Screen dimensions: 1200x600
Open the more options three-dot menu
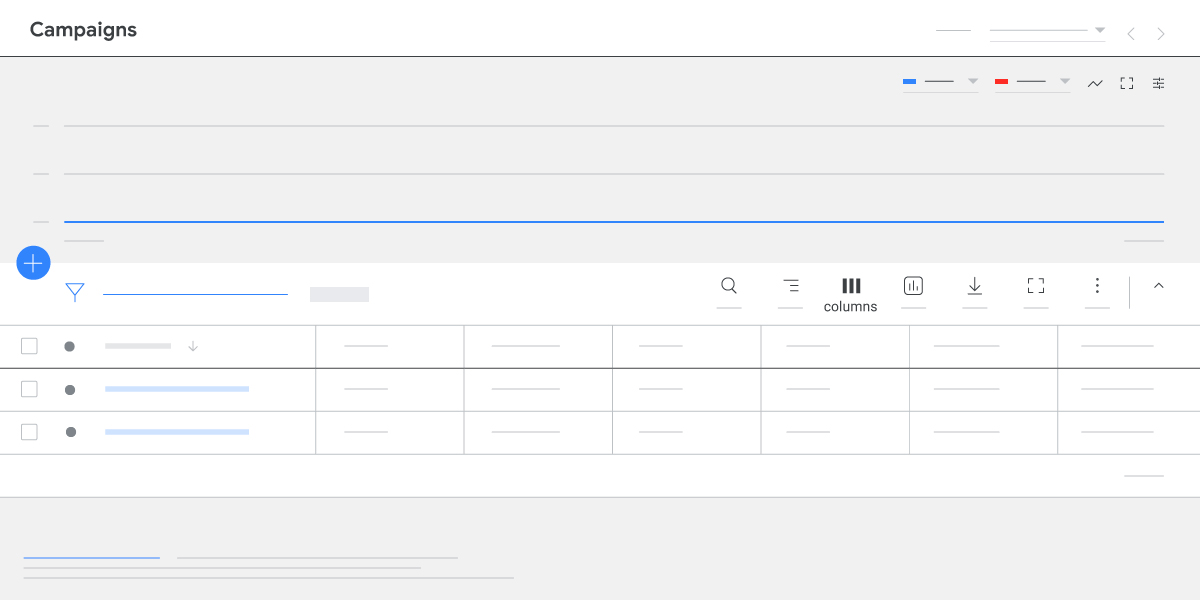click(x=1097, y=285)
